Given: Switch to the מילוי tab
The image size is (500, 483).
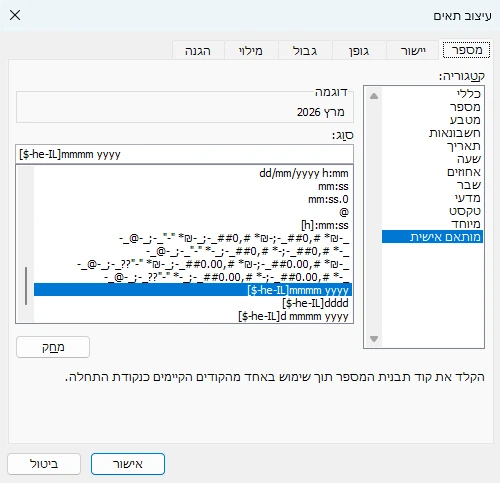Looking at the screenshot, I should pos(251,51).
